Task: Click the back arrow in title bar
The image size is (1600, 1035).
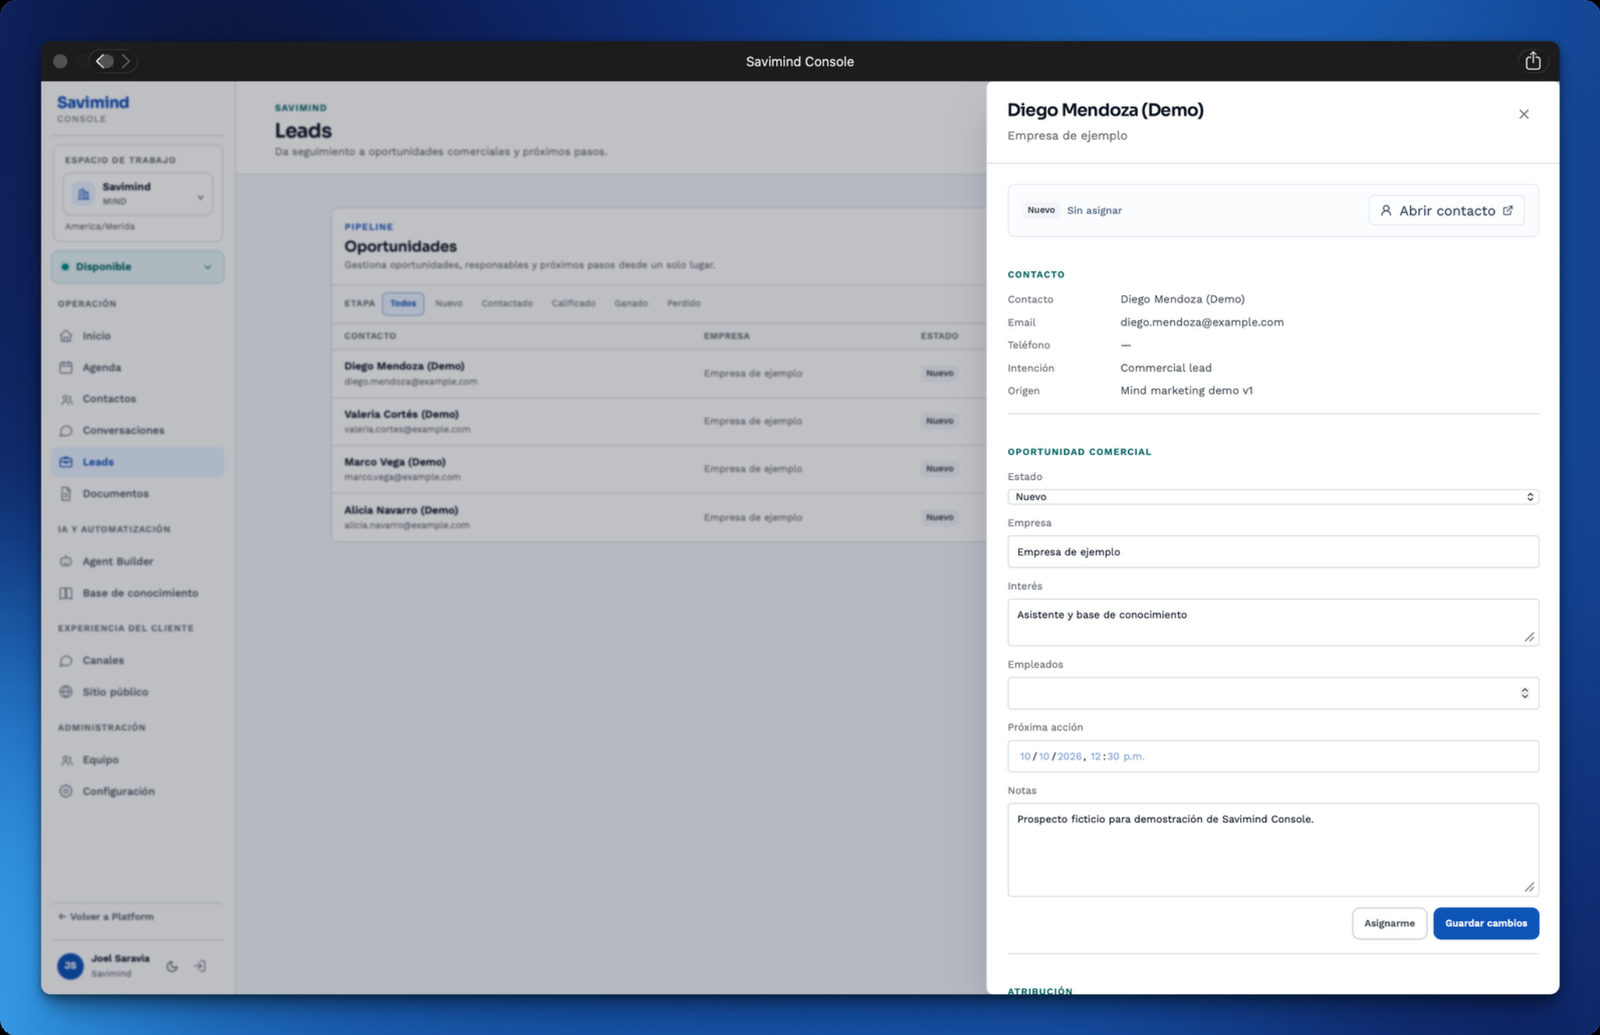Action: pos(103,61)
